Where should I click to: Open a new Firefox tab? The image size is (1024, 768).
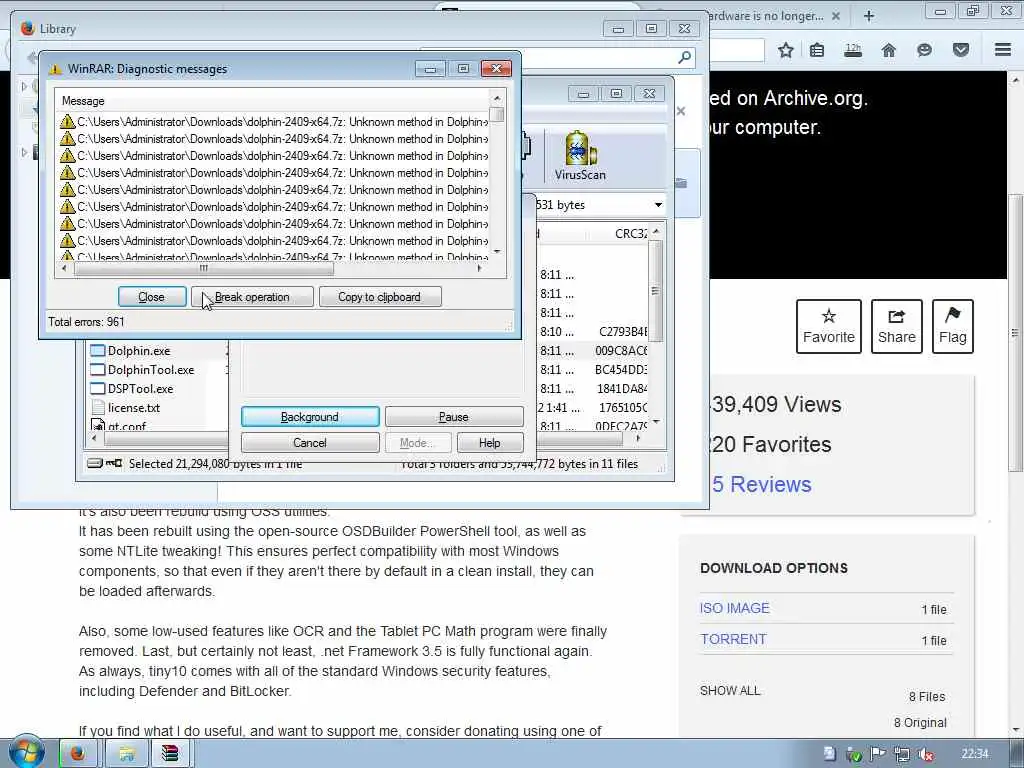869,16
